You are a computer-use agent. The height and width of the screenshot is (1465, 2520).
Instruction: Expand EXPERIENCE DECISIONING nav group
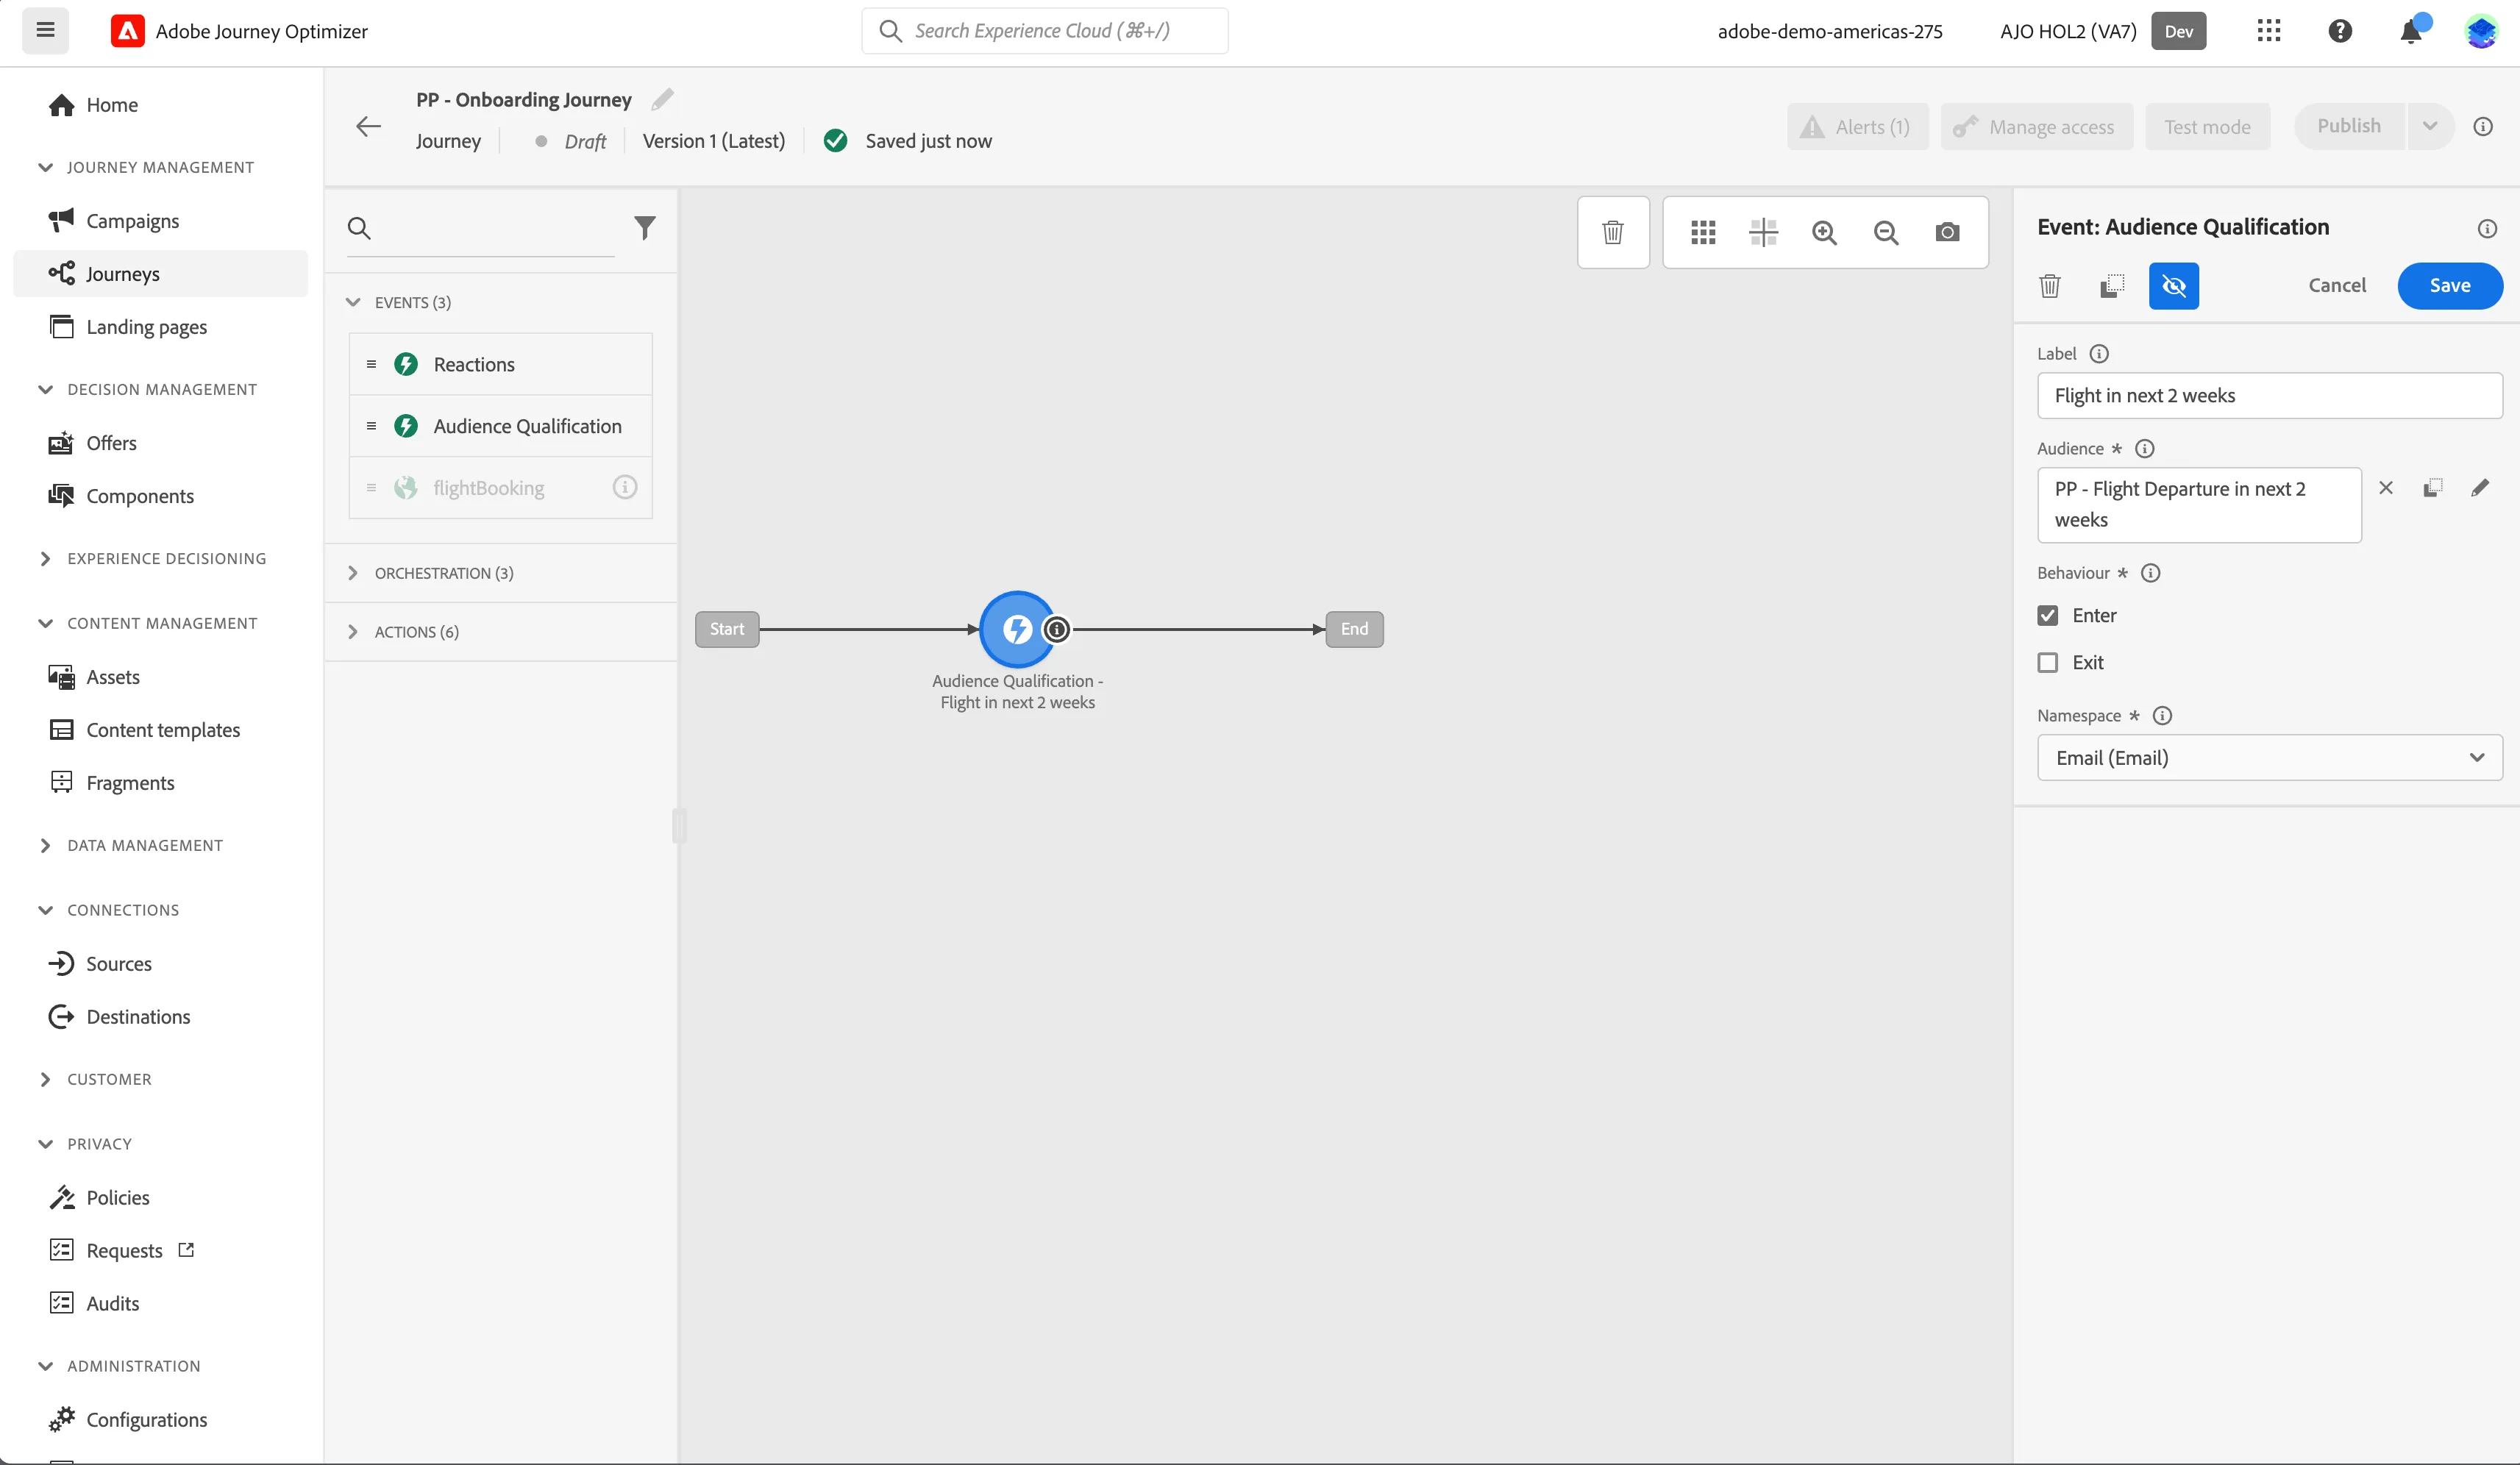coord(45,558)
